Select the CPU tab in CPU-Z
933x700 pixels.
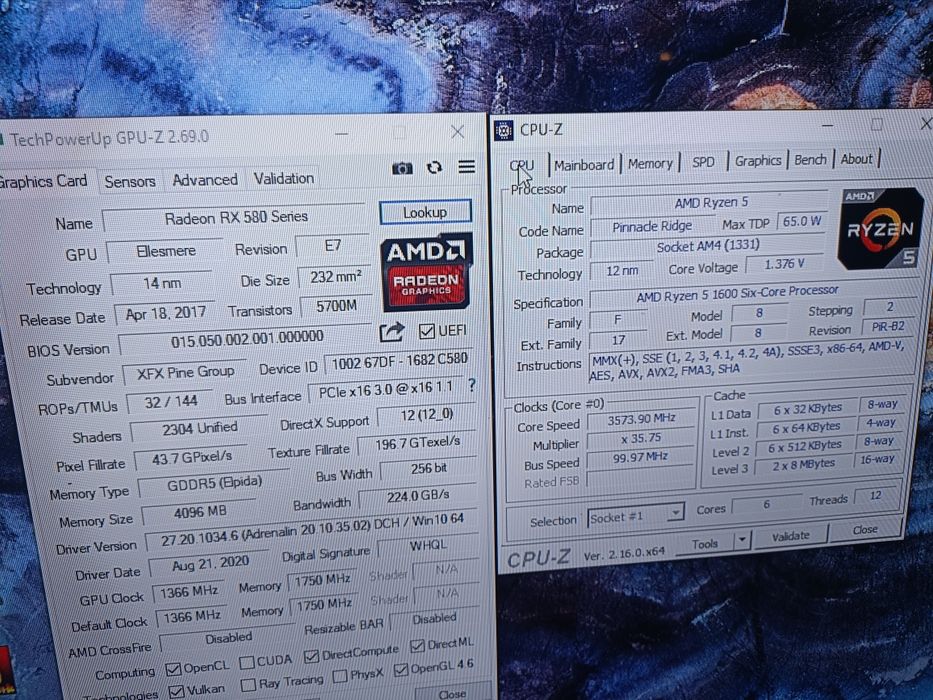[x=522, y=165]
